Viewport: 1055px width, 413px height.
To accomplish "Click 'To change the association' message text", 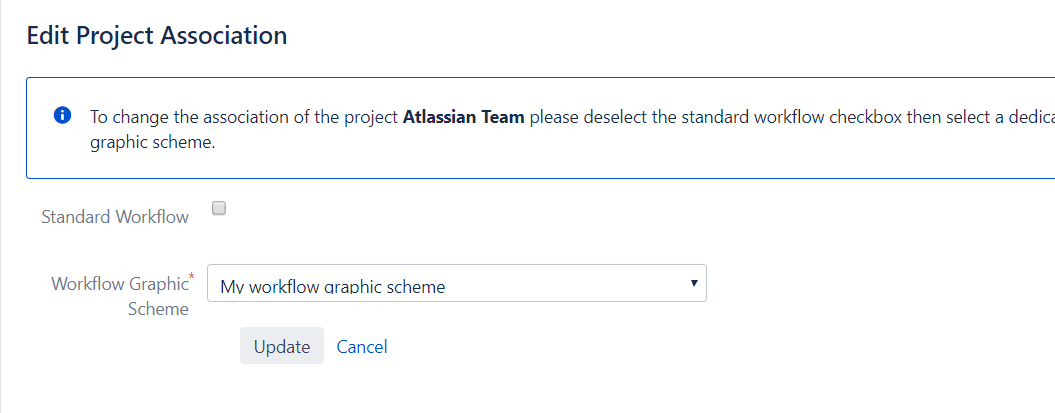I will point(180,116).
